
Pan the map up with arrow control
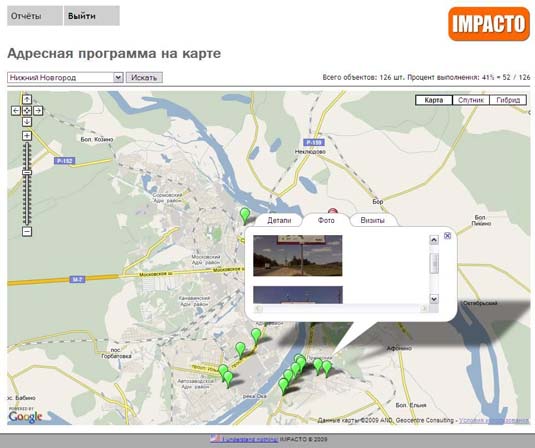pyautogui.click(x=27, y=99)
